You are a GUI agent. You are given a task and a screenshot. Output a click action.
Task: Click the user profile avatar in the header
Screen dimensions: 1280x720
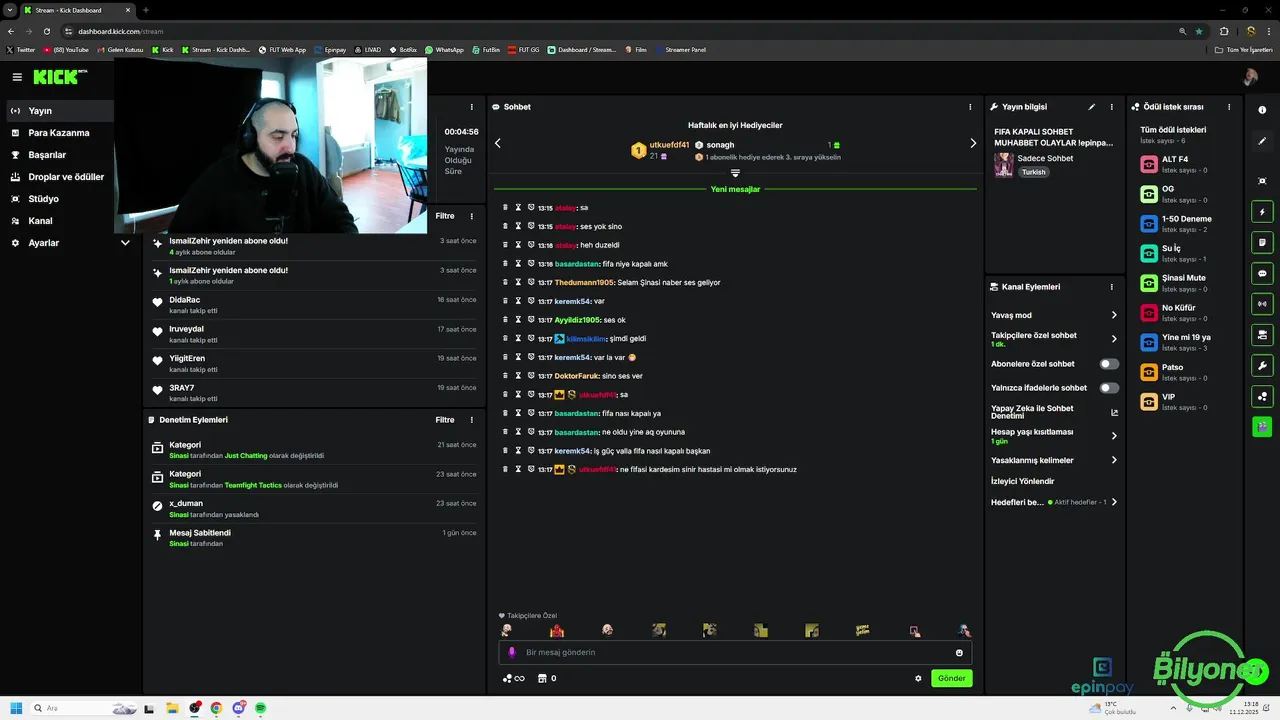[x=1250, y=77]
